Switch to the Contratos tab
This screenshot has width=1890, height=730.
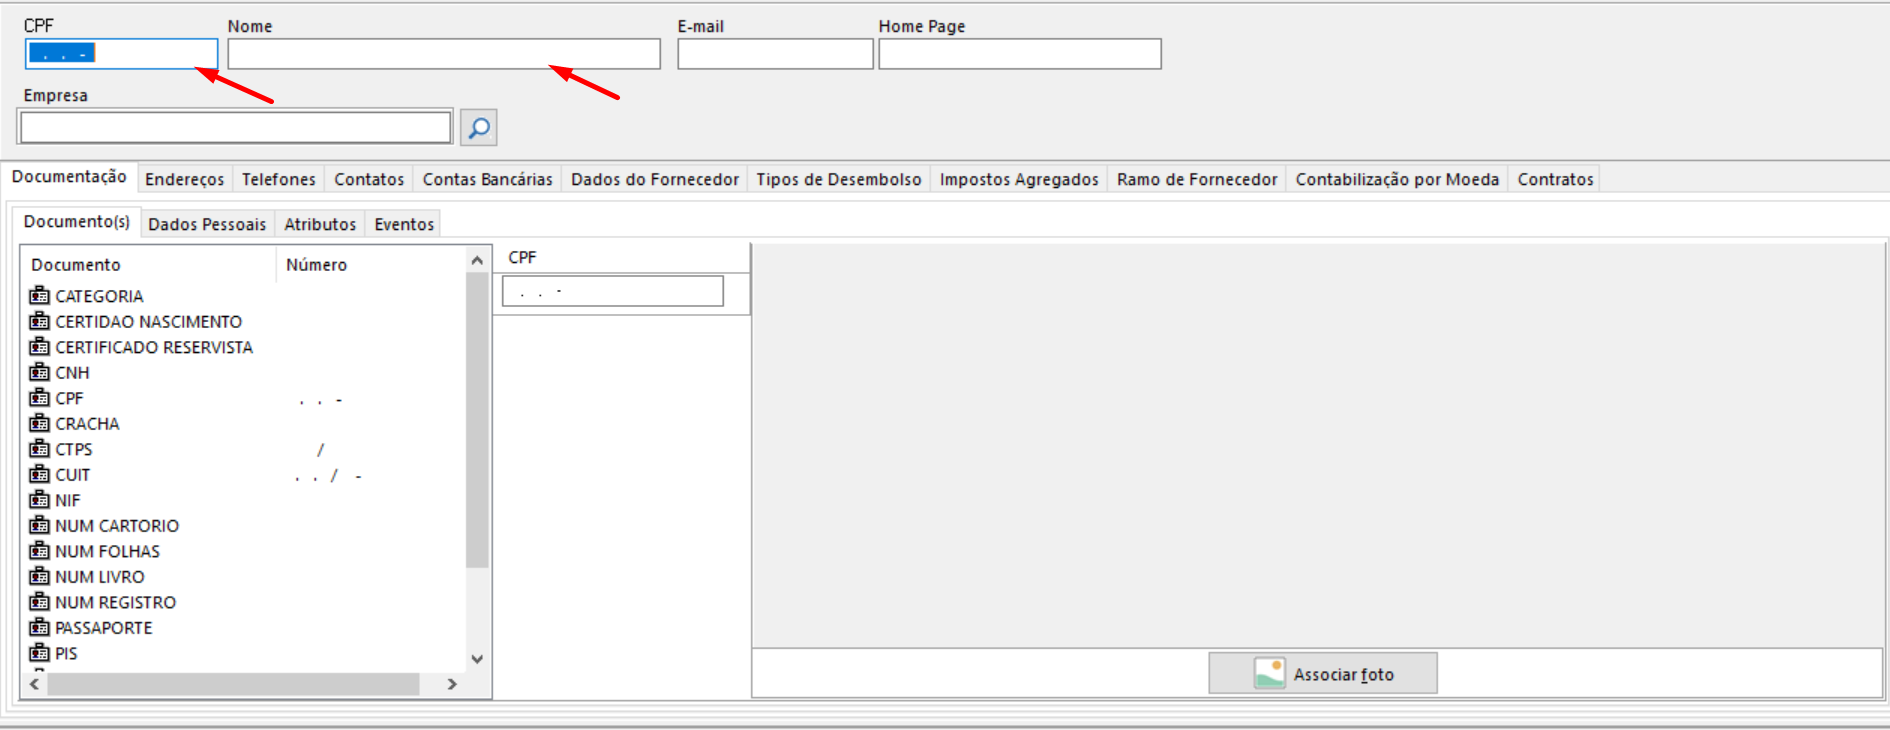coord(1555,179)
